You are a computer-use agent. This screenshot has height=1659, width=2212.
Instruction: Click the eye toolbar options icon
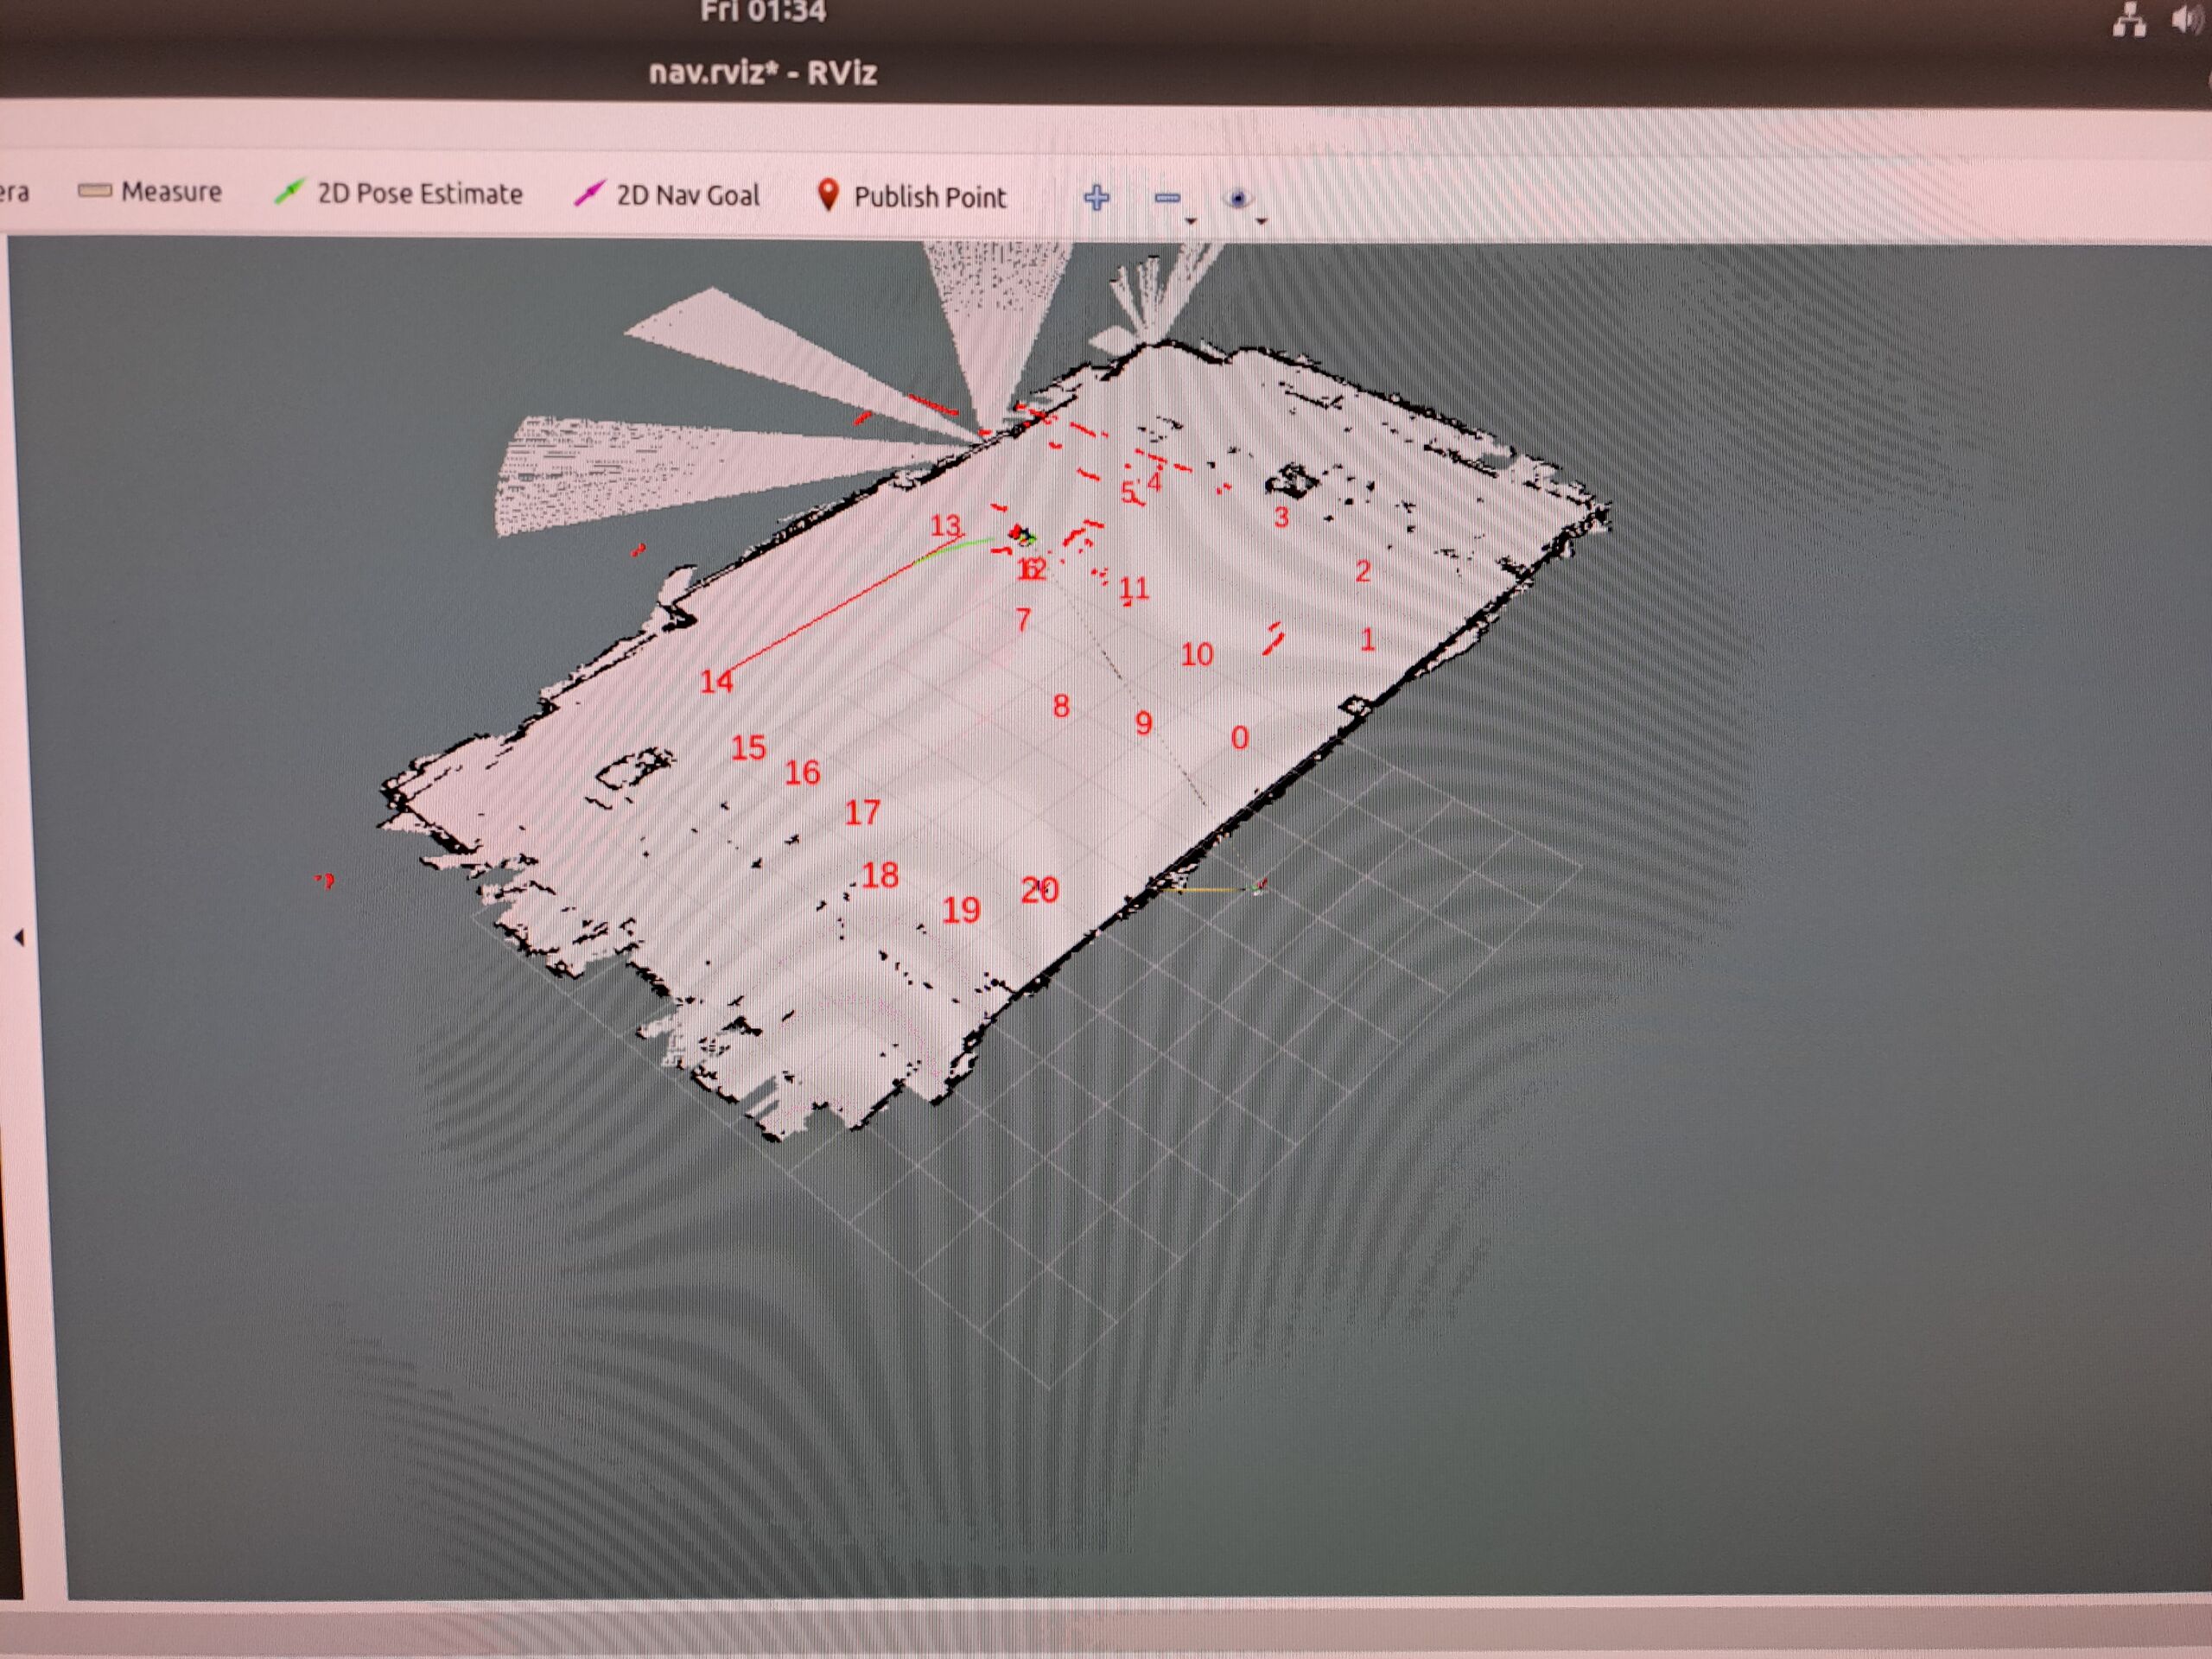coord(1238,199)
